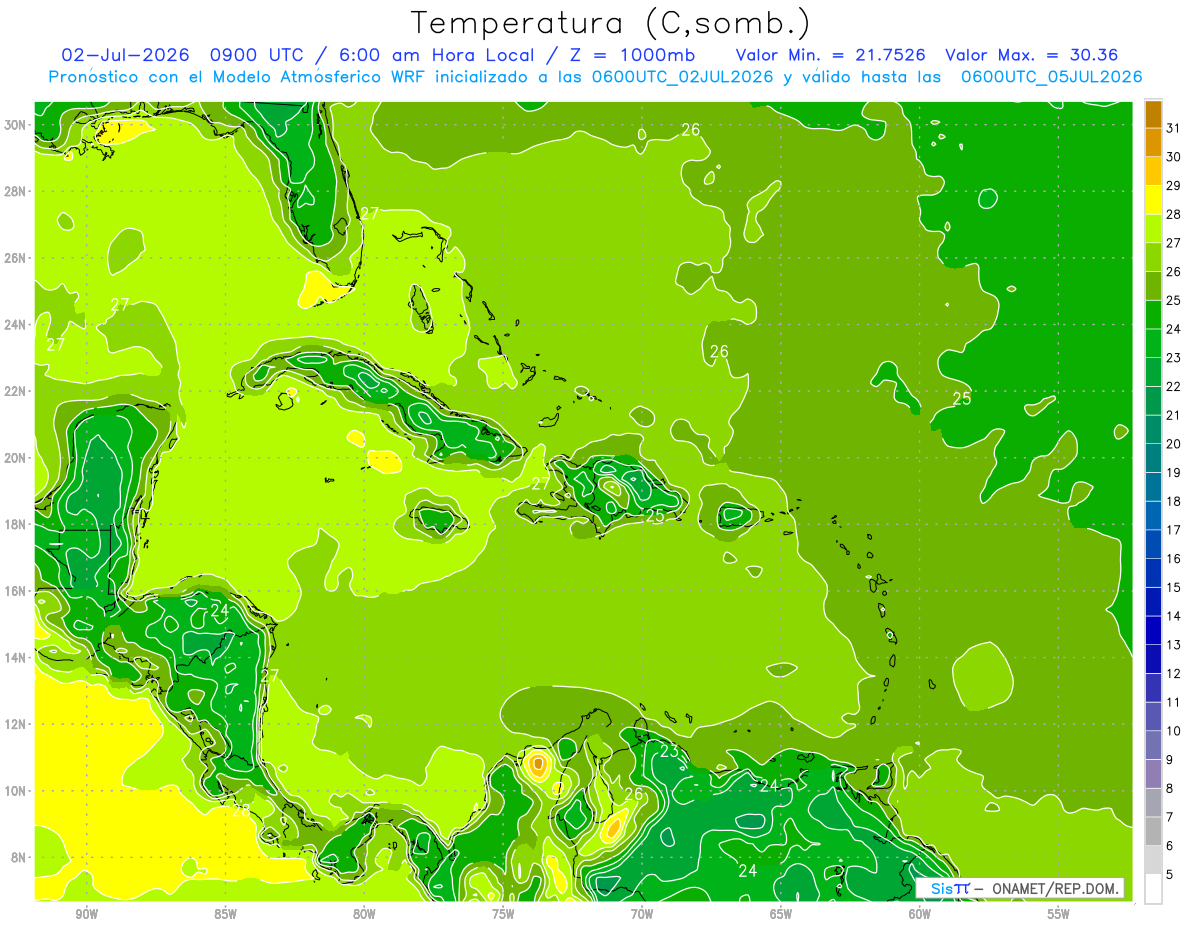Click the "14N" latitude axis label
The image size is (1200, 927).
tap(17, 657)
